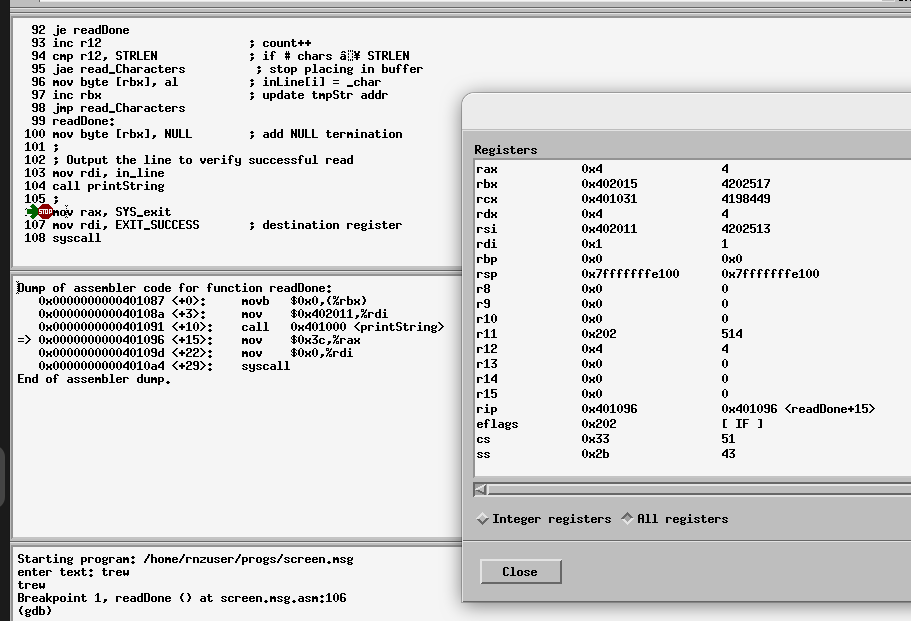Viewport: 911px width, 621px height.
Task: Select the Integer registers radio option
Action: pyautogui.click(x=543, y=519)
